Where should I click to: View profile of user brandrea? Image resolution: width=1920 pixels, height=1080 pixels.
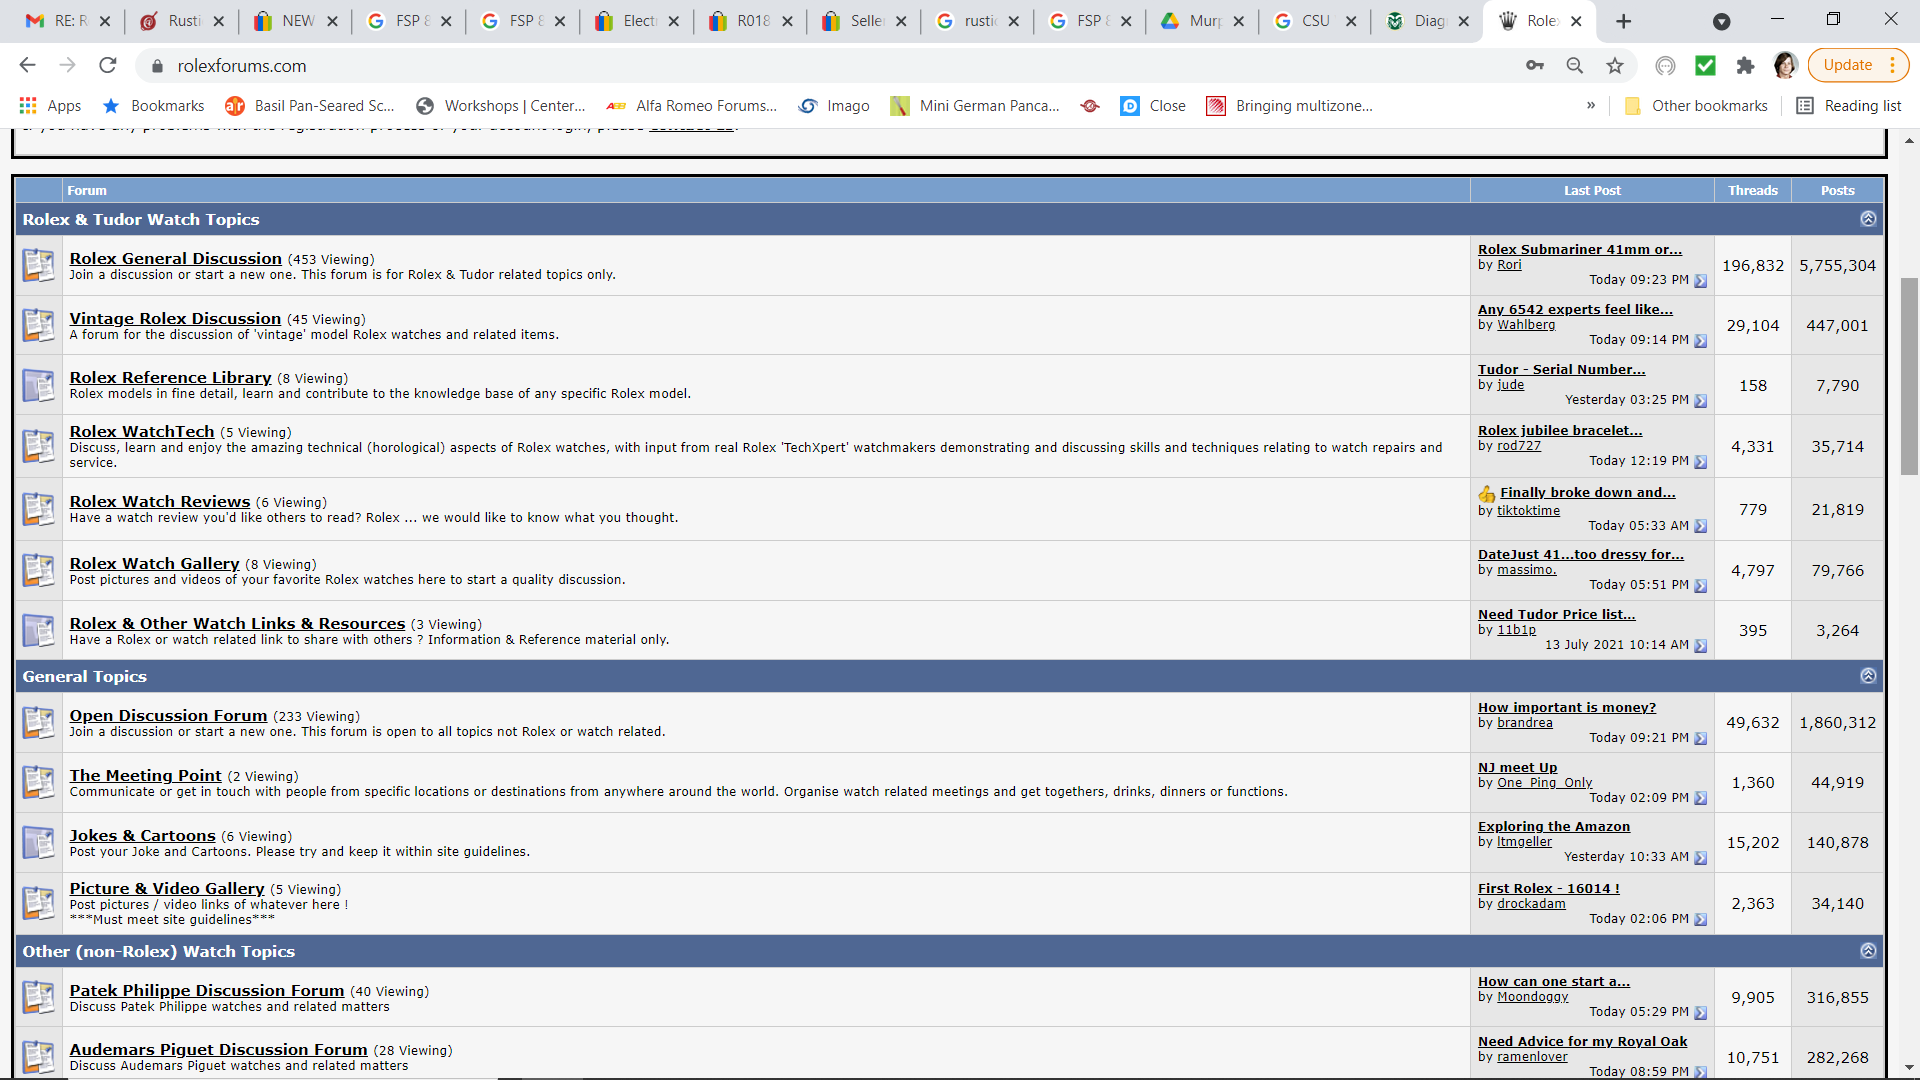1525,722
